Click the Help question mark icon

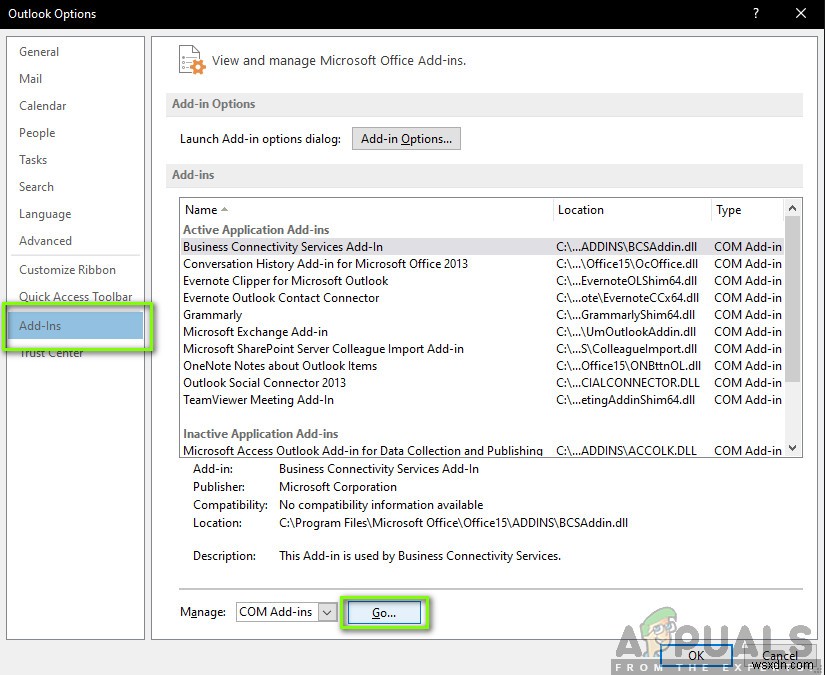point(757,14)
